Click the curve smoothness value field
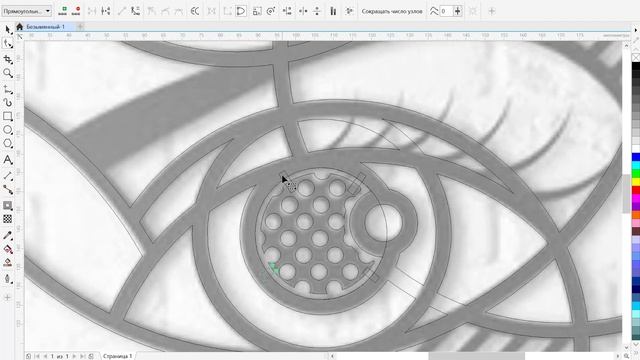This screenshot has height=360, width=640. [x=446, y=11]
